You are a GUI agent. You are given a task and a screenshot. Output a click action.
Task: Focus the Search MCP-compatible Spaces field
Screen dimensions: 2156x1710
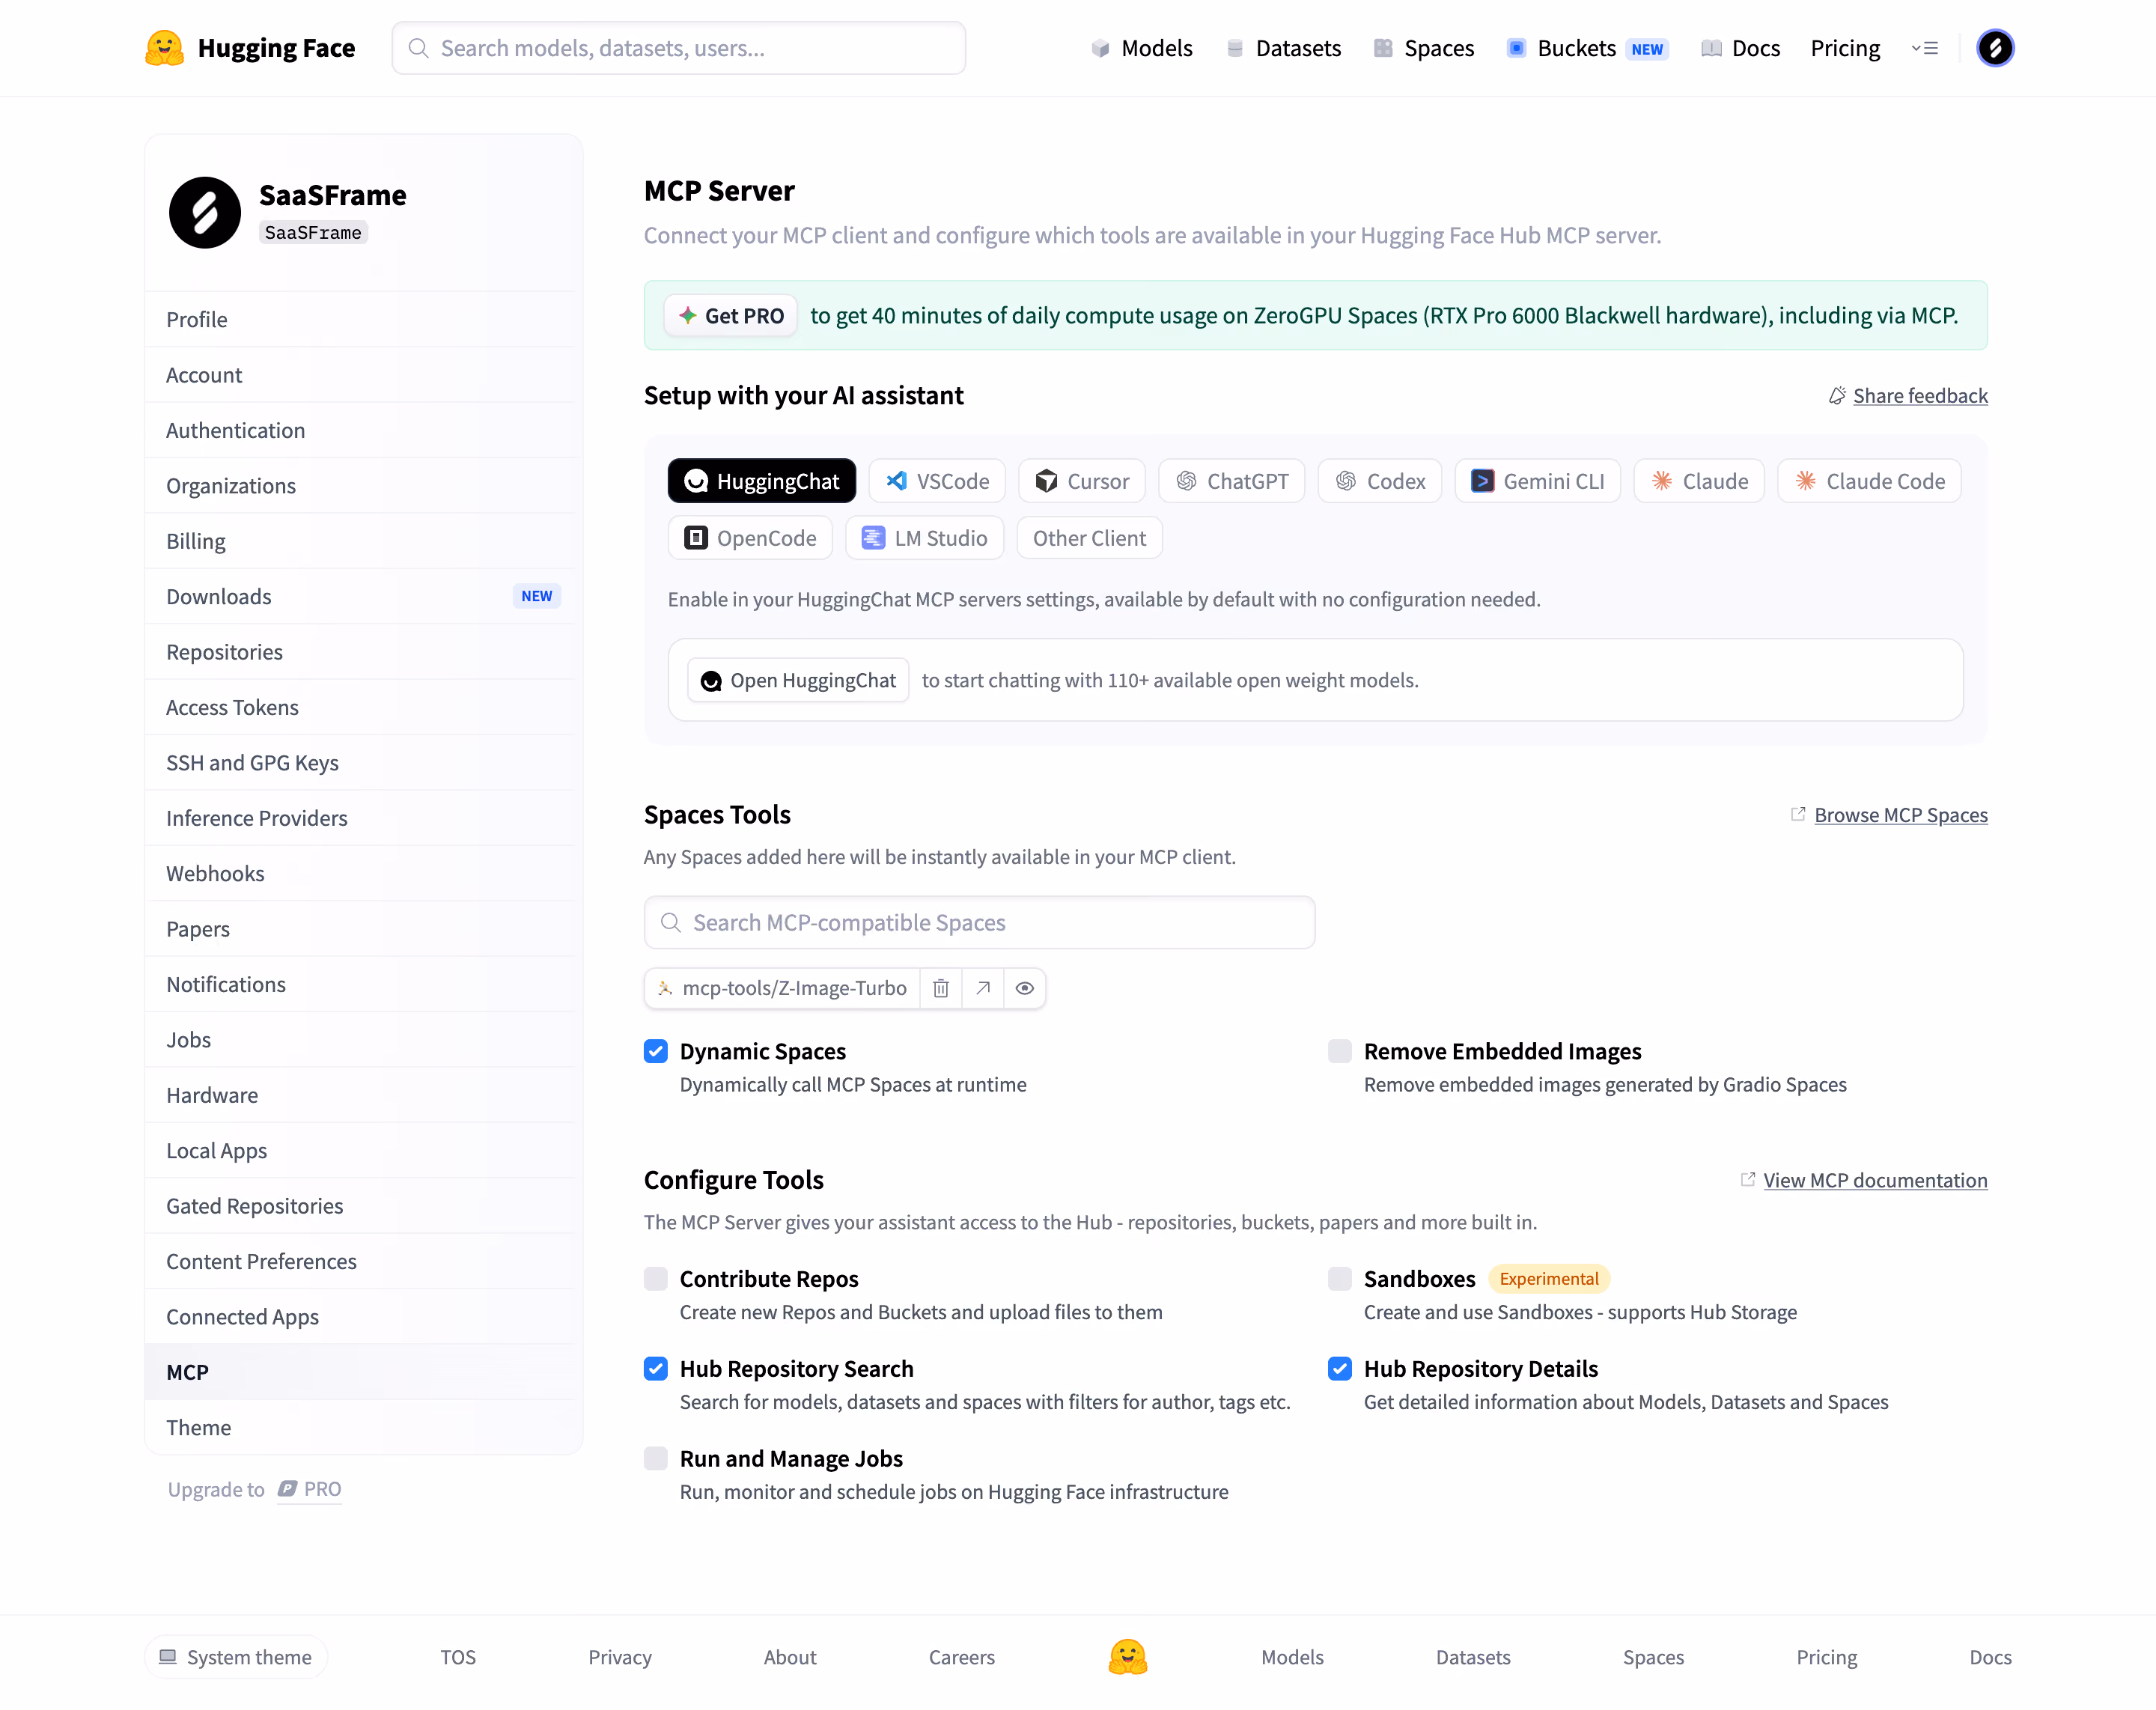979,922
